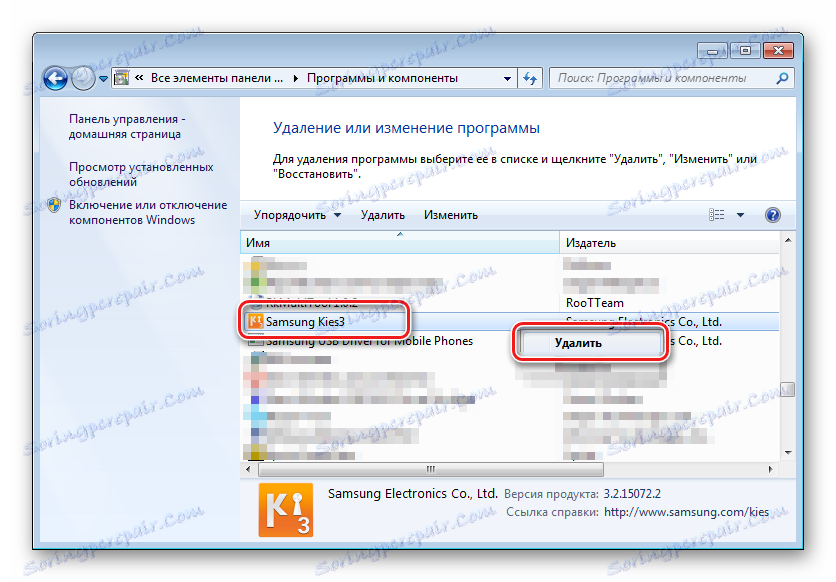Click 'RooTTeam' publisher cell
The width and height of the screenshot is (836, 582).
click(x=594, y=303)
